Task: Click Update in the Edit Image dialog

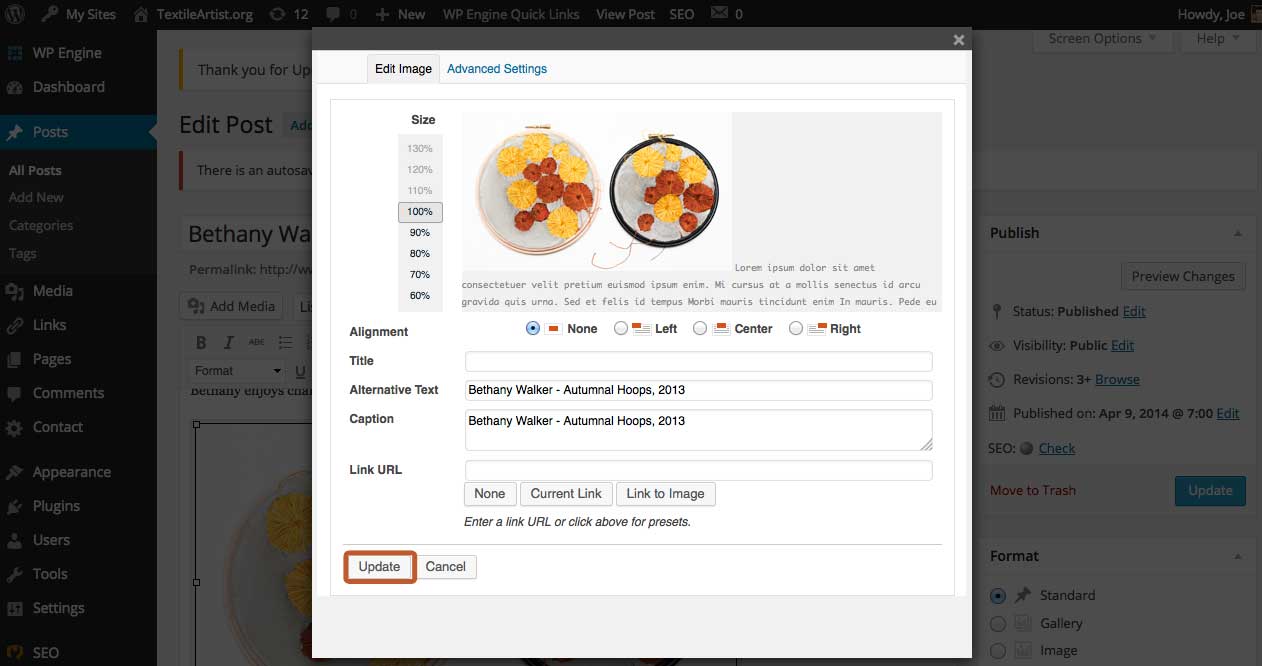Action: [x=379, y=566]
